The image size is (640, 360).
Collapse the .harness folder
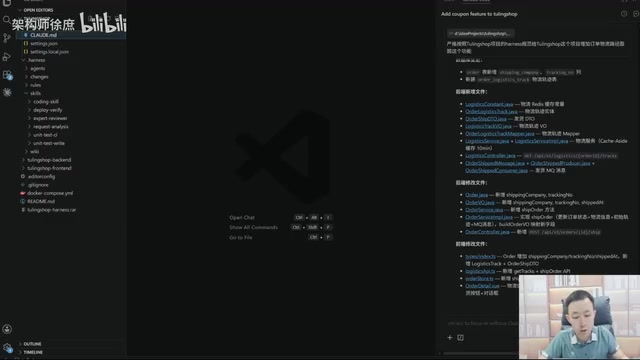(x=23, y=60)
